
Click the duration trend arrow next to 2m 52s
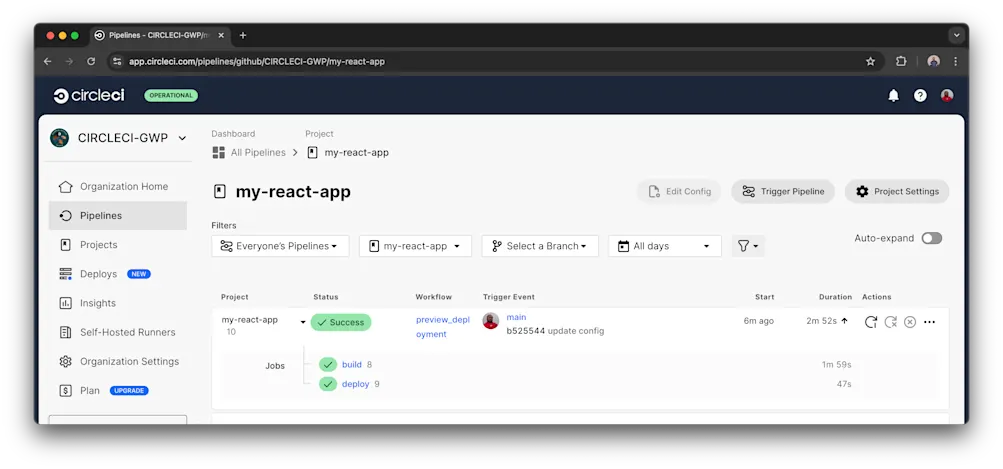[844, 321]
